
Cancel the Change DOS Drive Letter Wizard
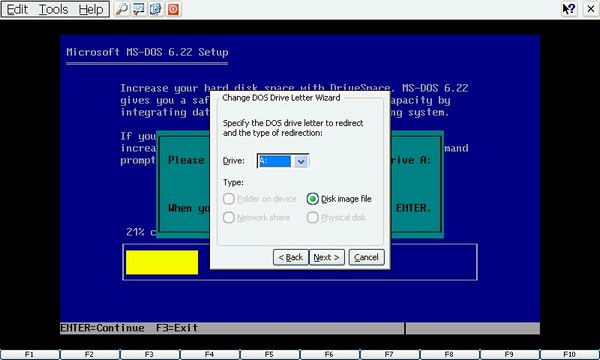[x=366, y=257]
